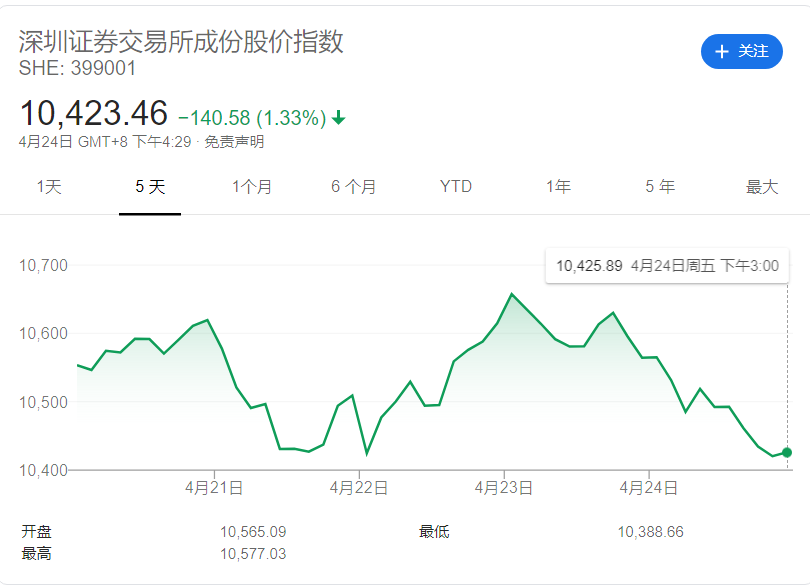The image size is (810, 585).
Task: Click the current price 10,423.46
Action: point(93,112)
